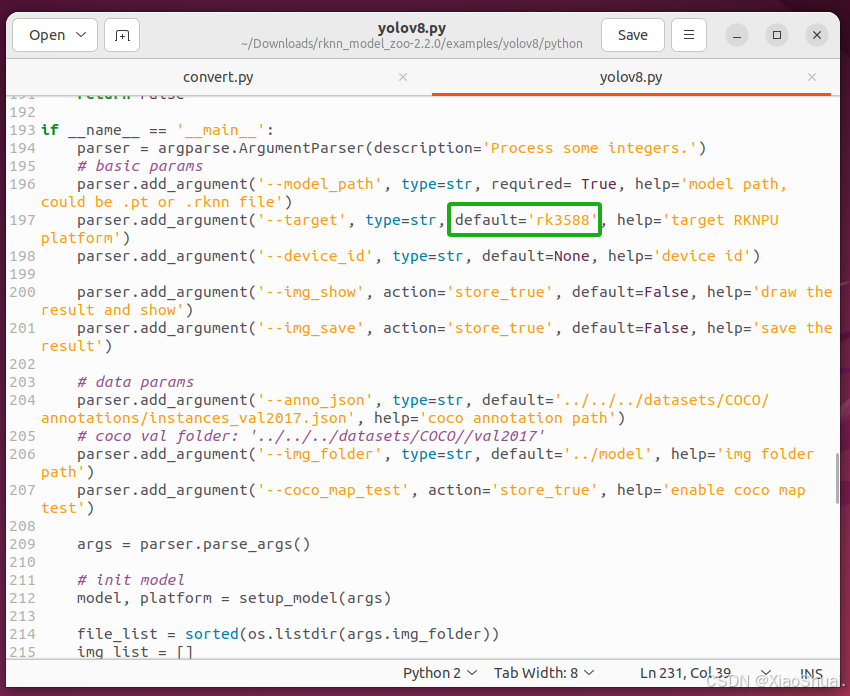Click the '# init model' comment
The width and height of the screenshot is (850, 696).
pyautogui.click(x=131, y=580)
